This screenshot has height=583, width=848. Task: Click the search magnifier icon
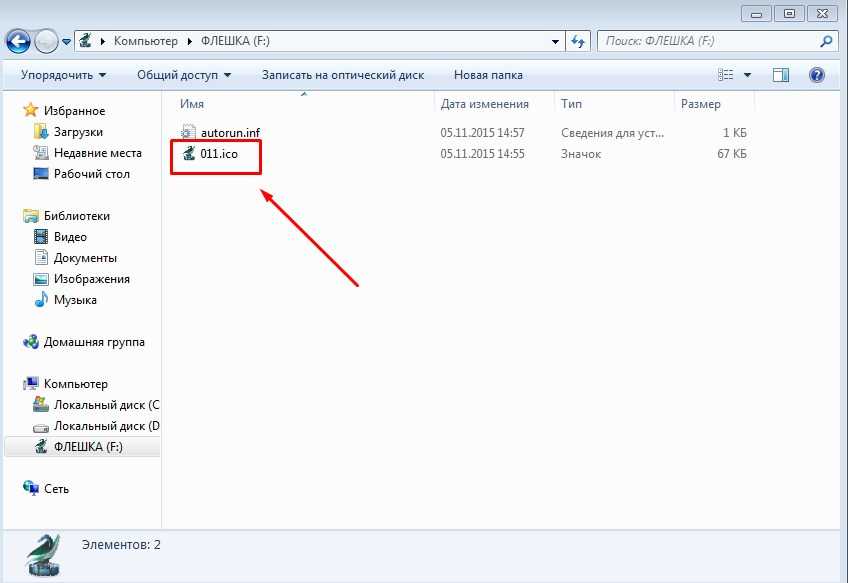(x=826, y=41)
